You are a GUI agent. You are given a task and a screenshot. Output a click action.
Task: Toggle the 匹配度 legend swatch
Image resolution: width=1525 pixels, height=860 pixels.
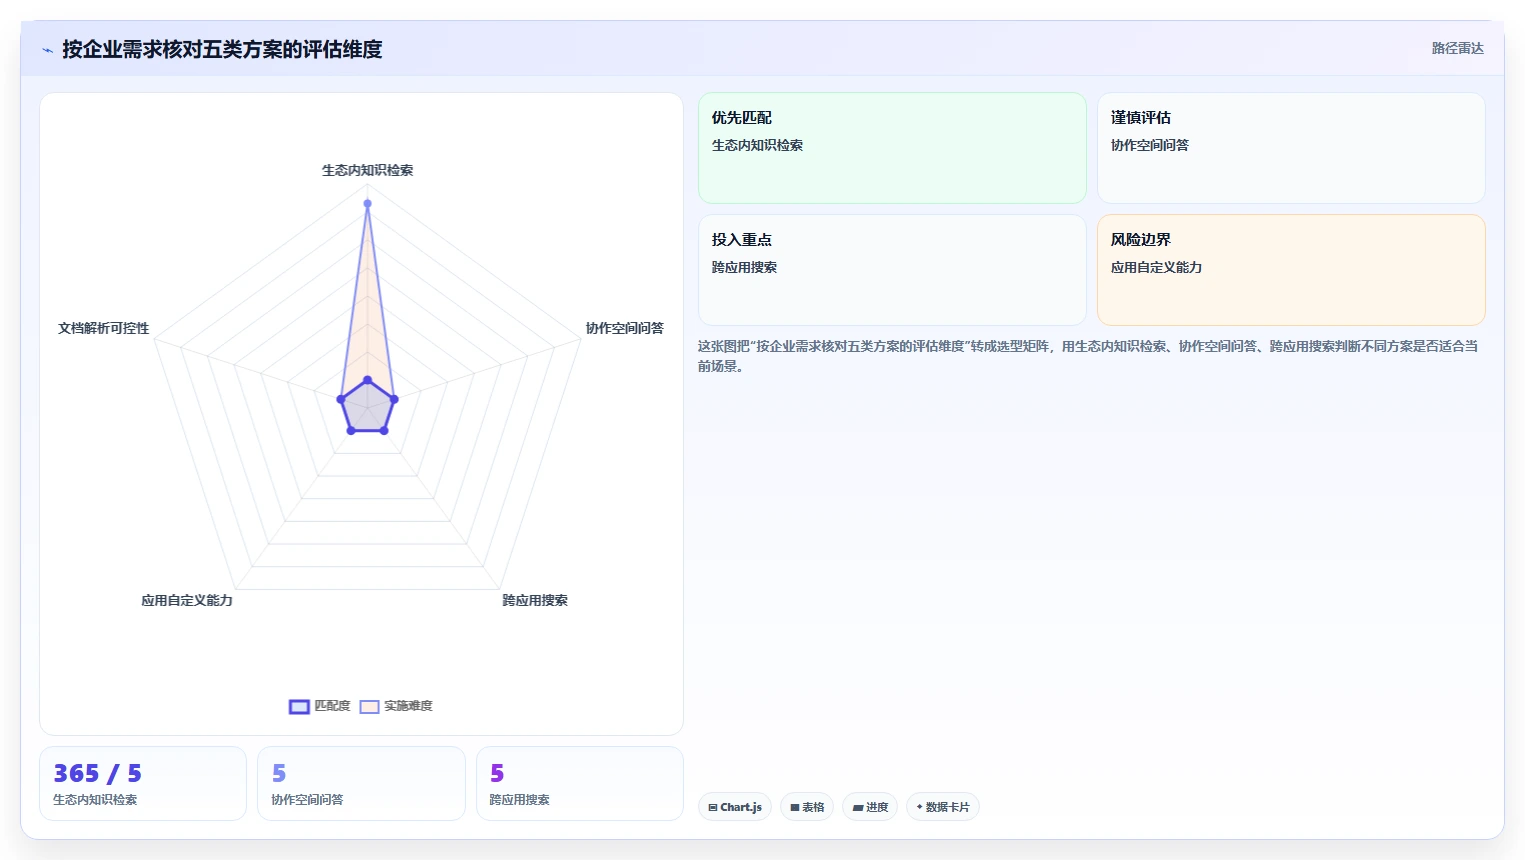coord(299,706)
